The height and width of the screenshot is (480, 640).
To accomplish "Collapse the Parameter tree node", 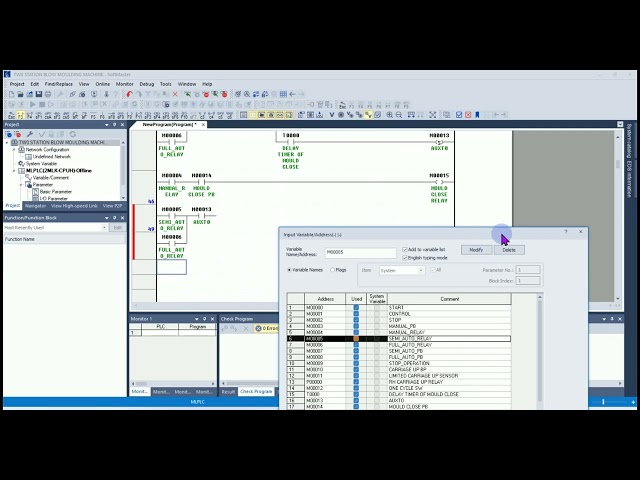I will [x=21, y=184].
